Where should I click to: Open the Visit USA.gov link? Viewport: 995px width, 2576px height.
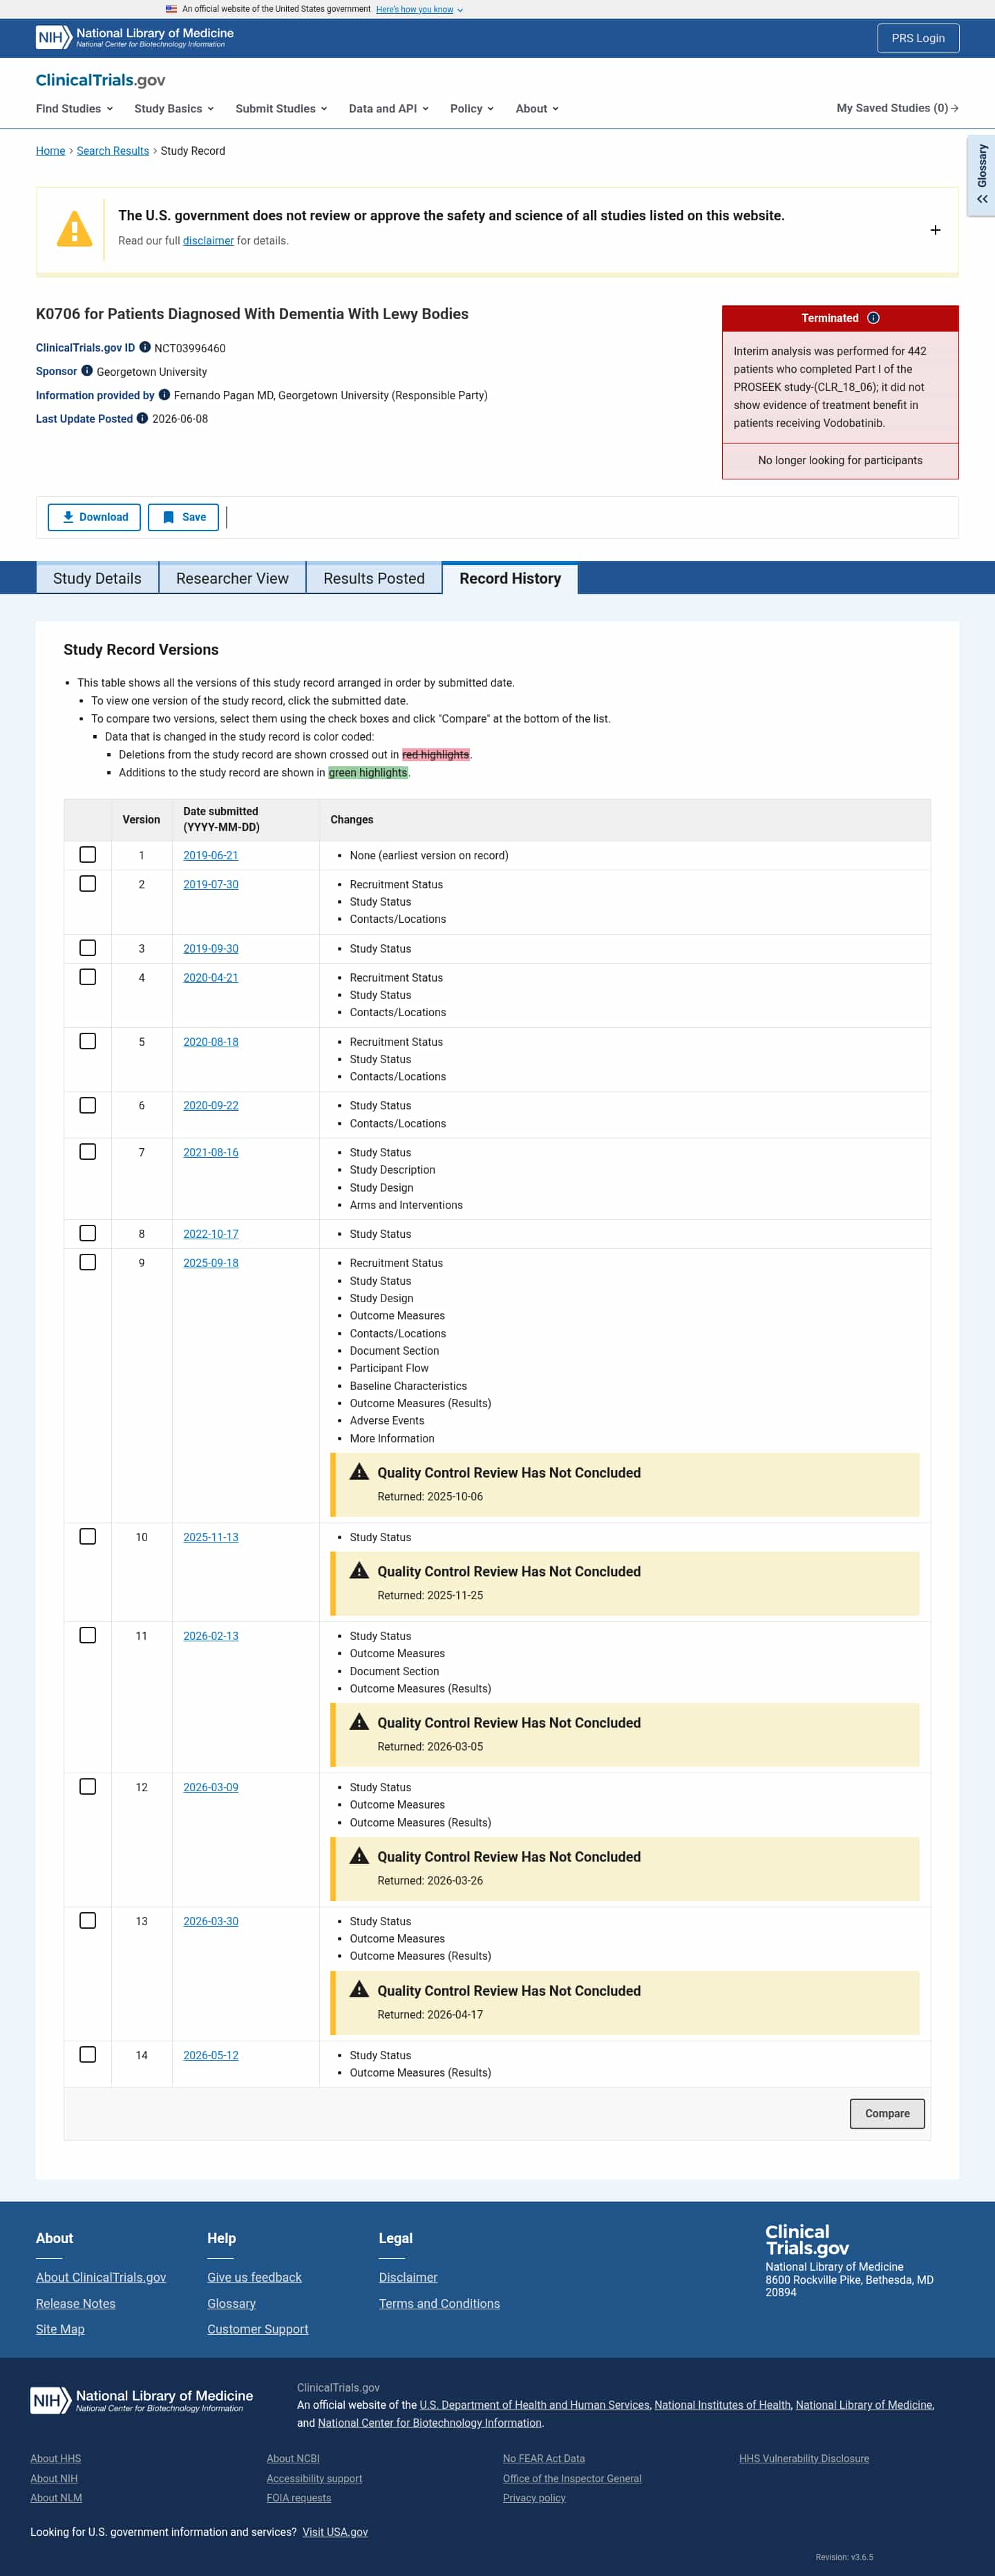click(335, 2532)
